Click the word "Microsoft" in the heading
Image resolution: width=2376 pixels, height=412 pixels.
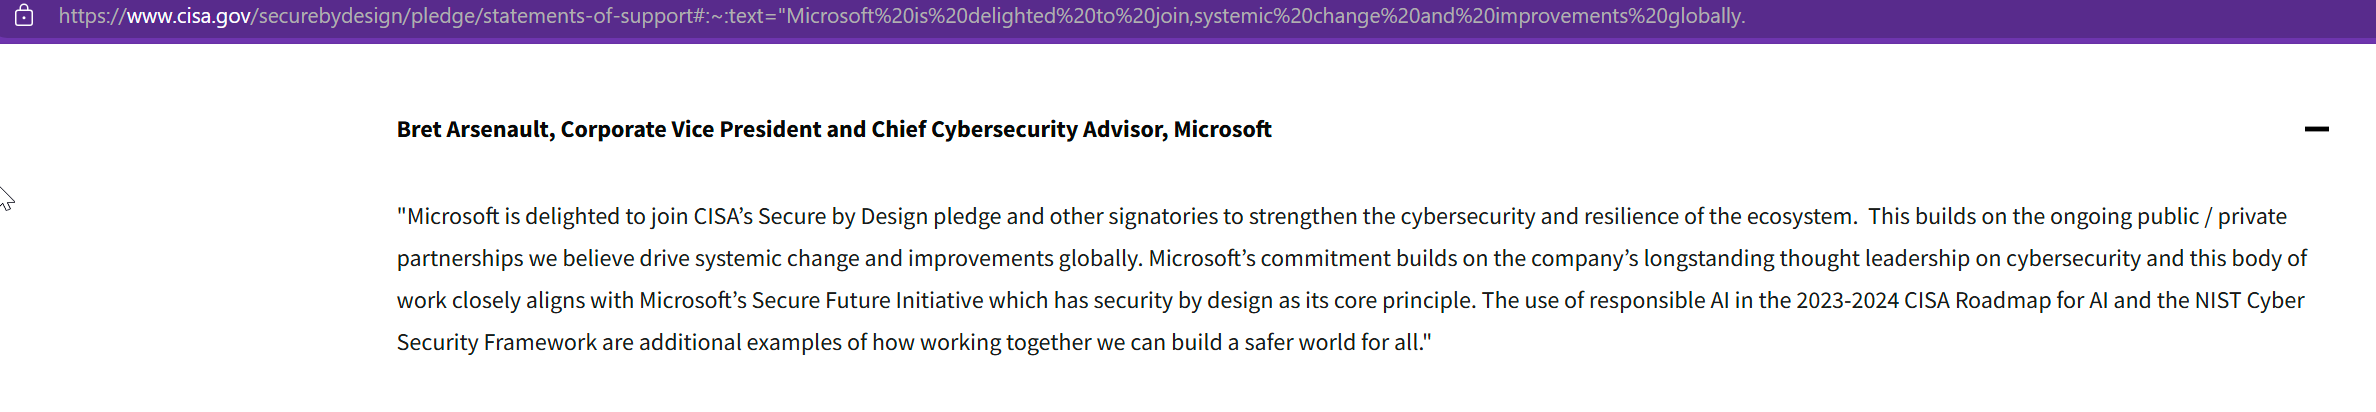click(x=1222, y=129)
